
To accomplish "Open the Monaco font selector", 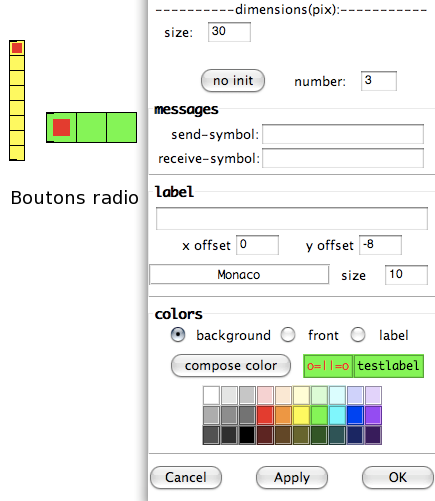I will point(239,275).
